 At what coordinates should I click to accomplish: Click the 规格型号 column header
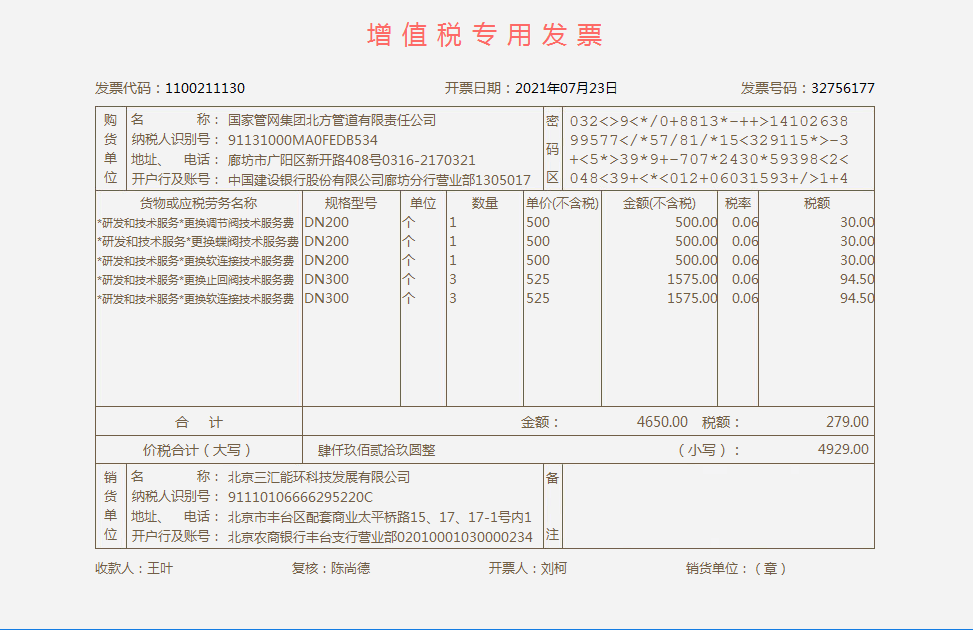351,203
